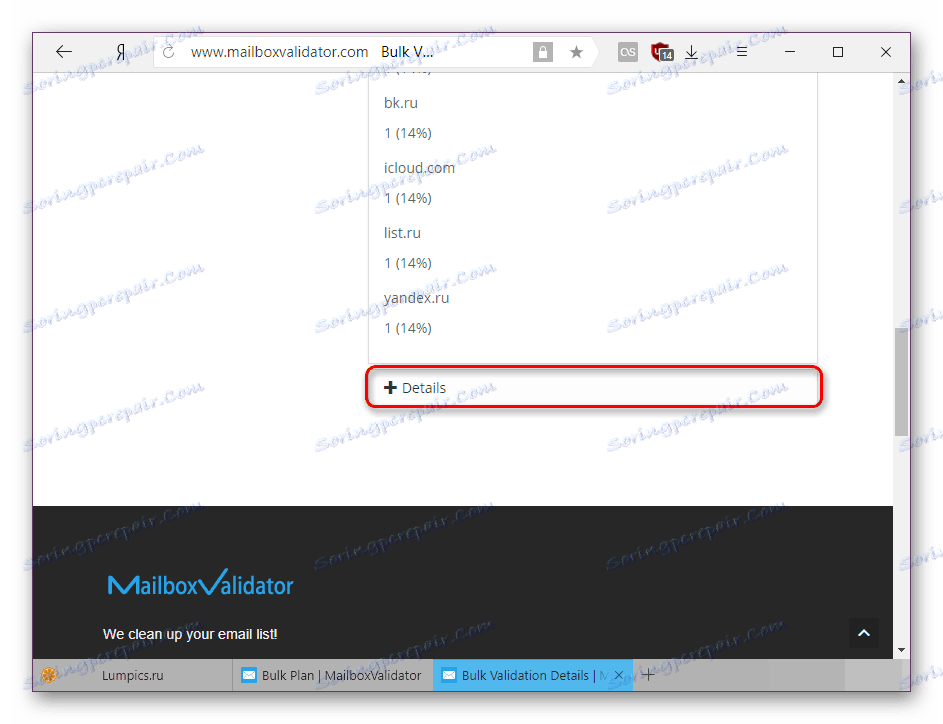Open downloads via the download arrow icon
The width and height of the screenshot is (943, 724).
pyautogui.click(x=691, y=51)
